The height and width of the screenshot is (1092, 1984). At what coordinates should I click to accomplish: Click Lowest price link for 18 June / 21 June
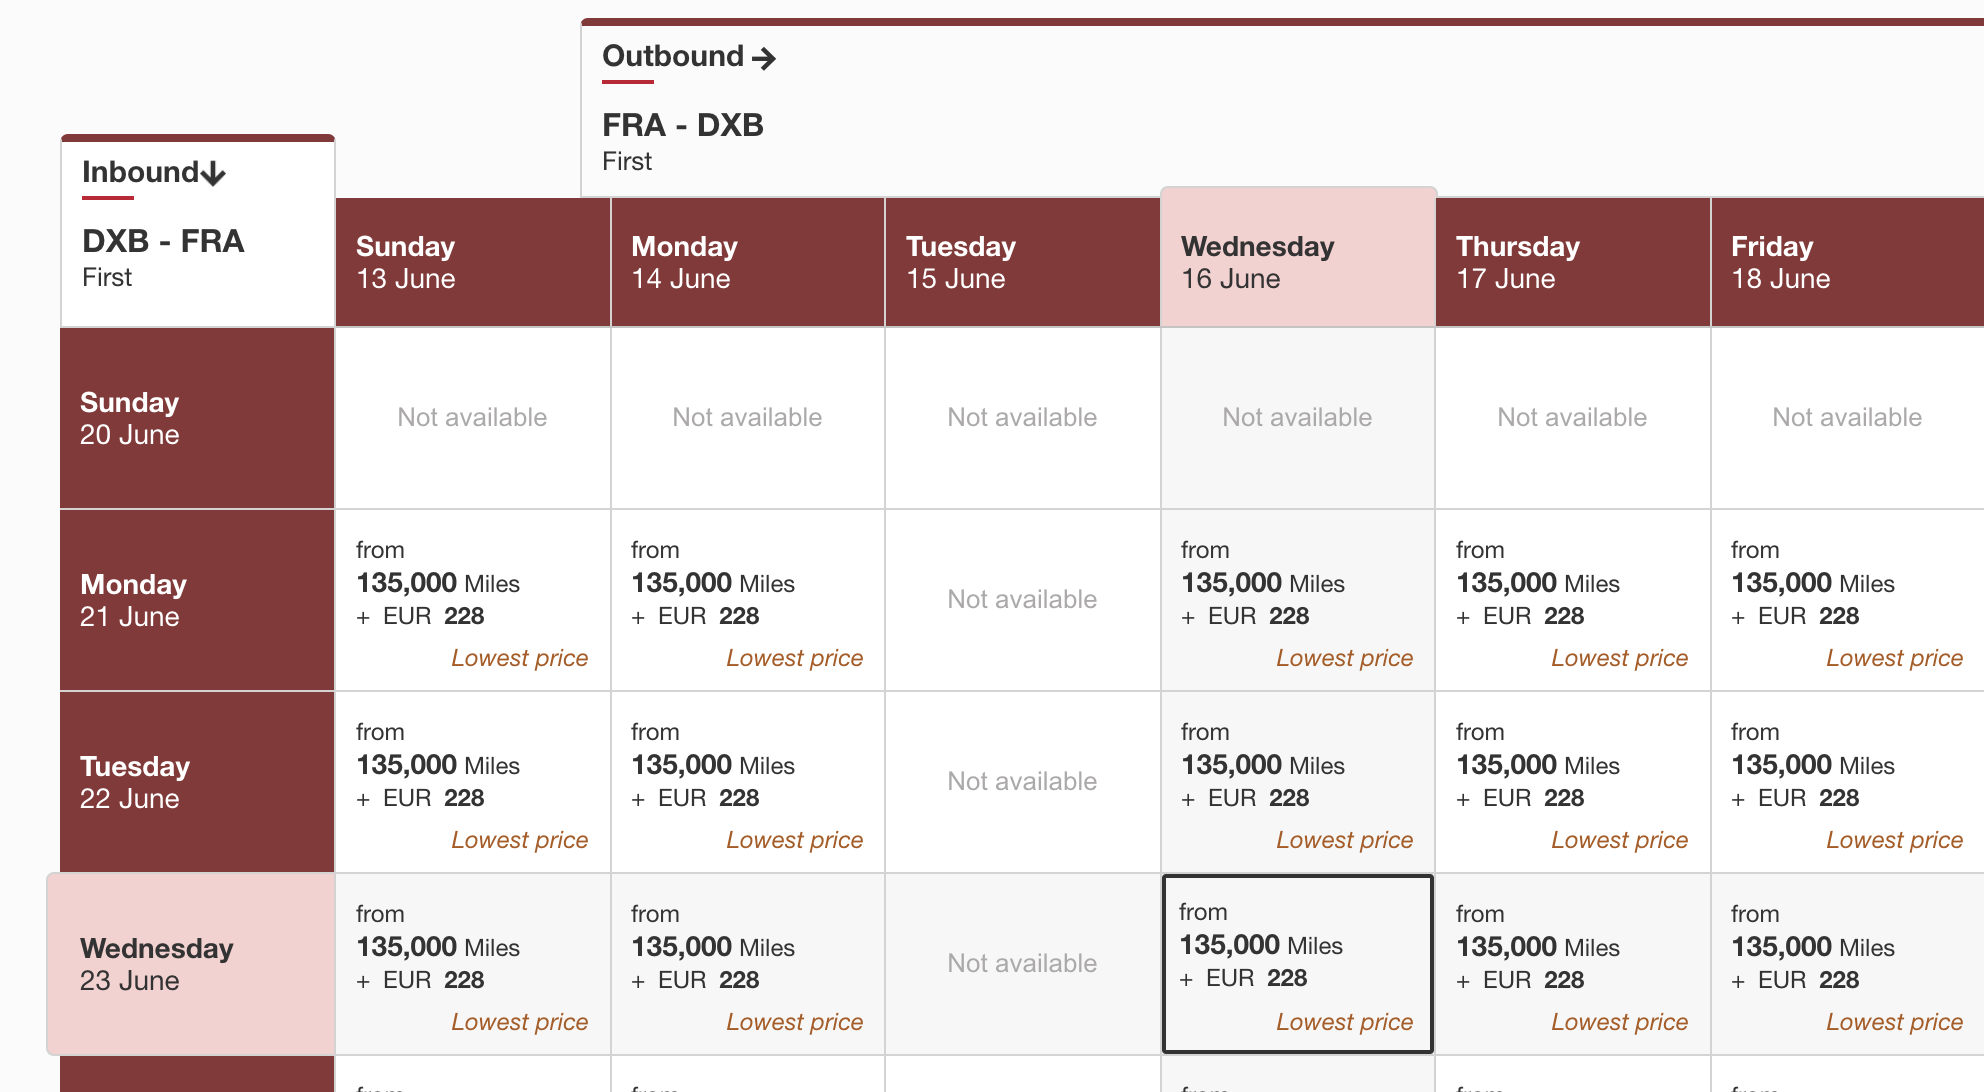[1894, 658]
